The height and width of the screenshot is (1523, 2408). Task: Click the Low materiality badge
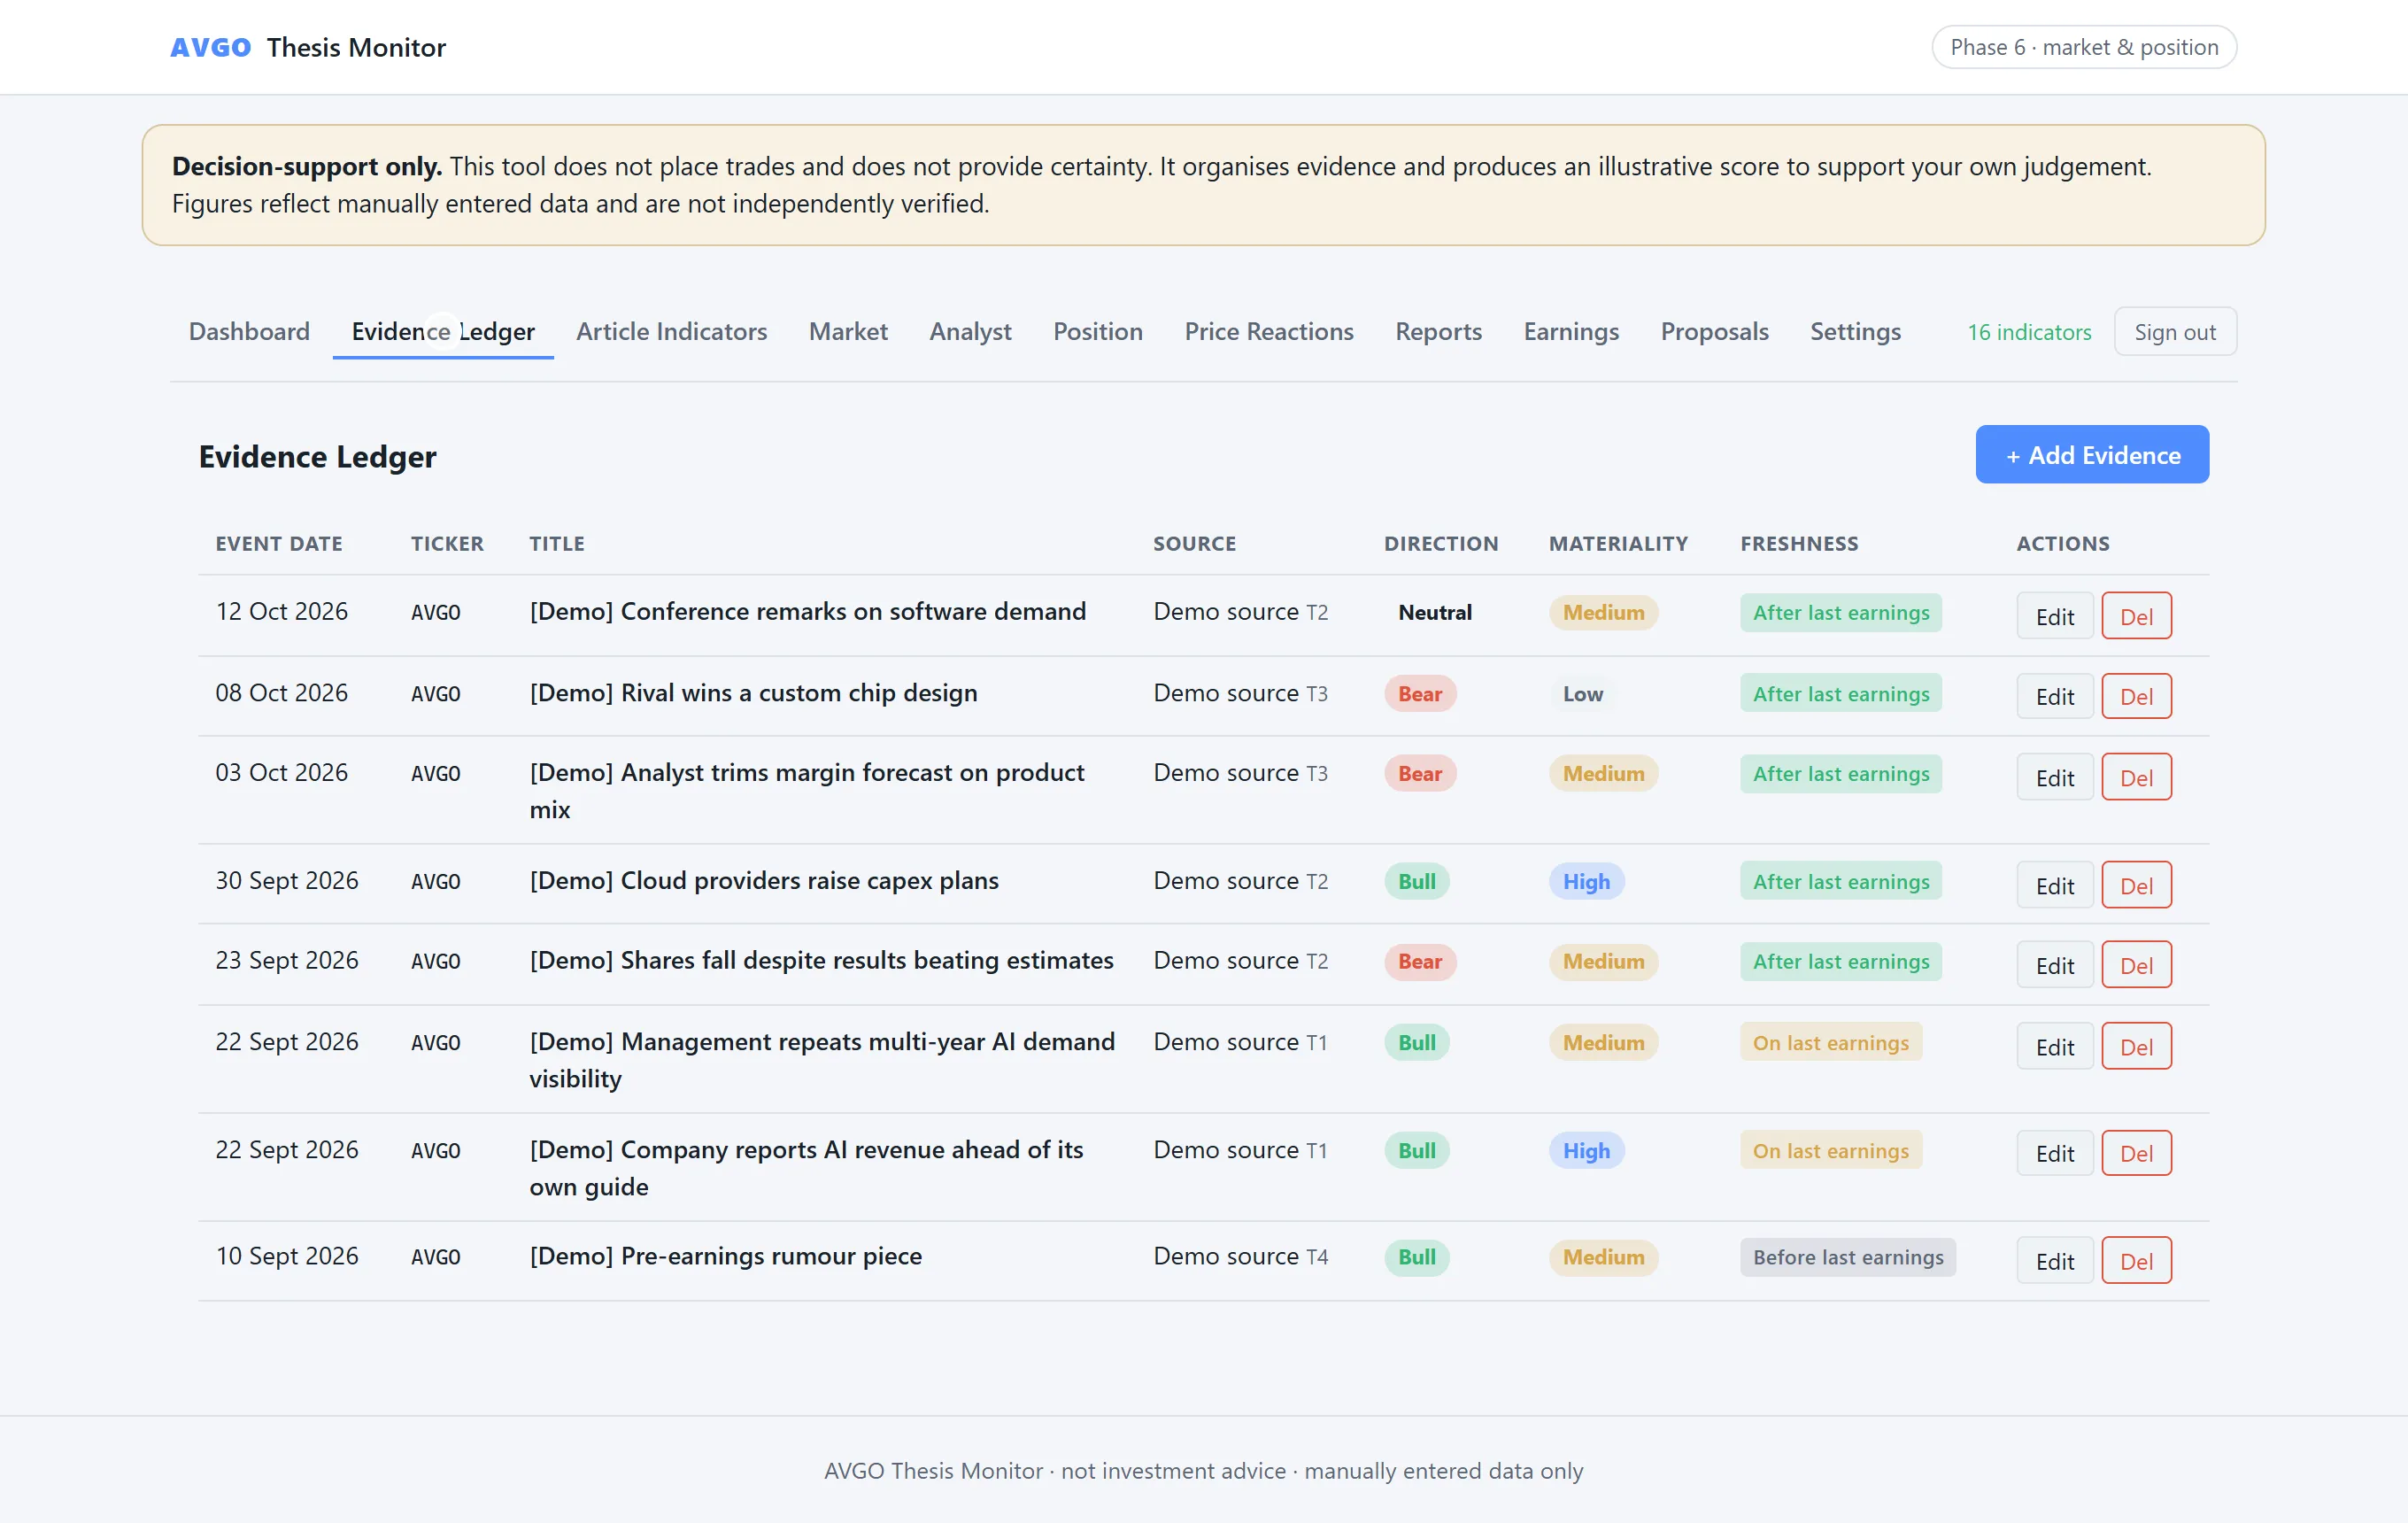tap(1582, 693)
